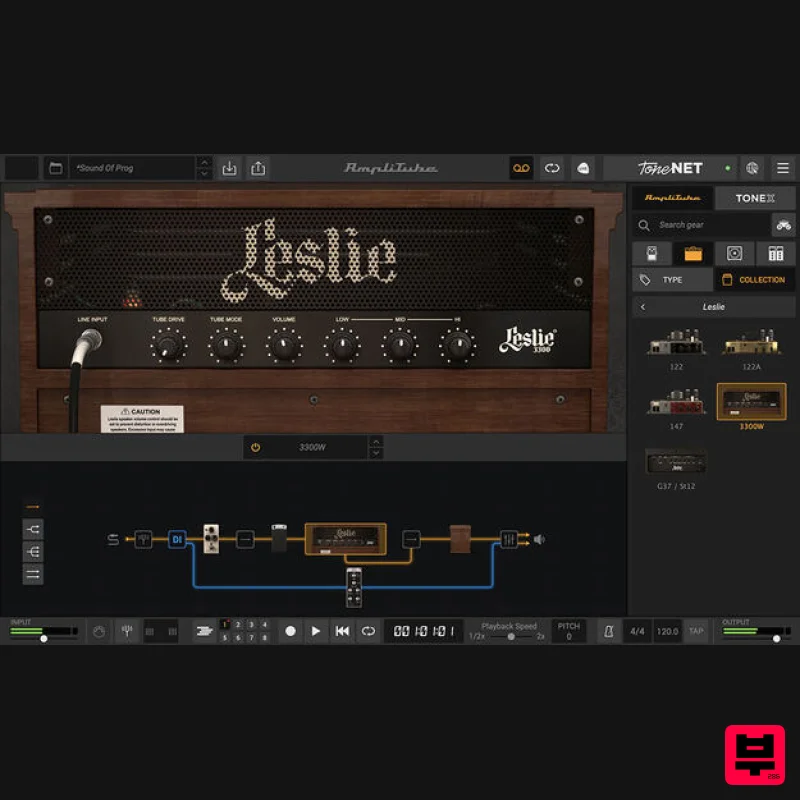This screenshot has height=800, width=800.
Task: Toggle the 3300W amp power switch
Action: click(256, 447)
